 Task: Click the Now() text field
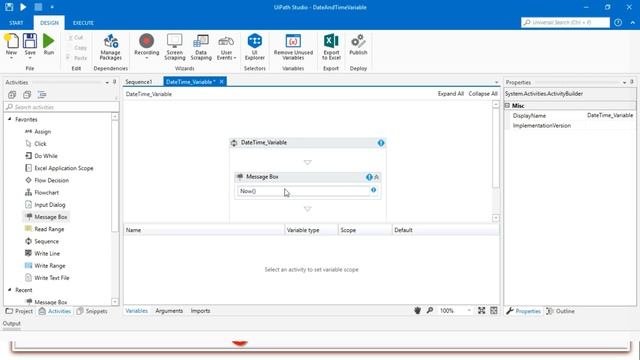tap(303, 191)
